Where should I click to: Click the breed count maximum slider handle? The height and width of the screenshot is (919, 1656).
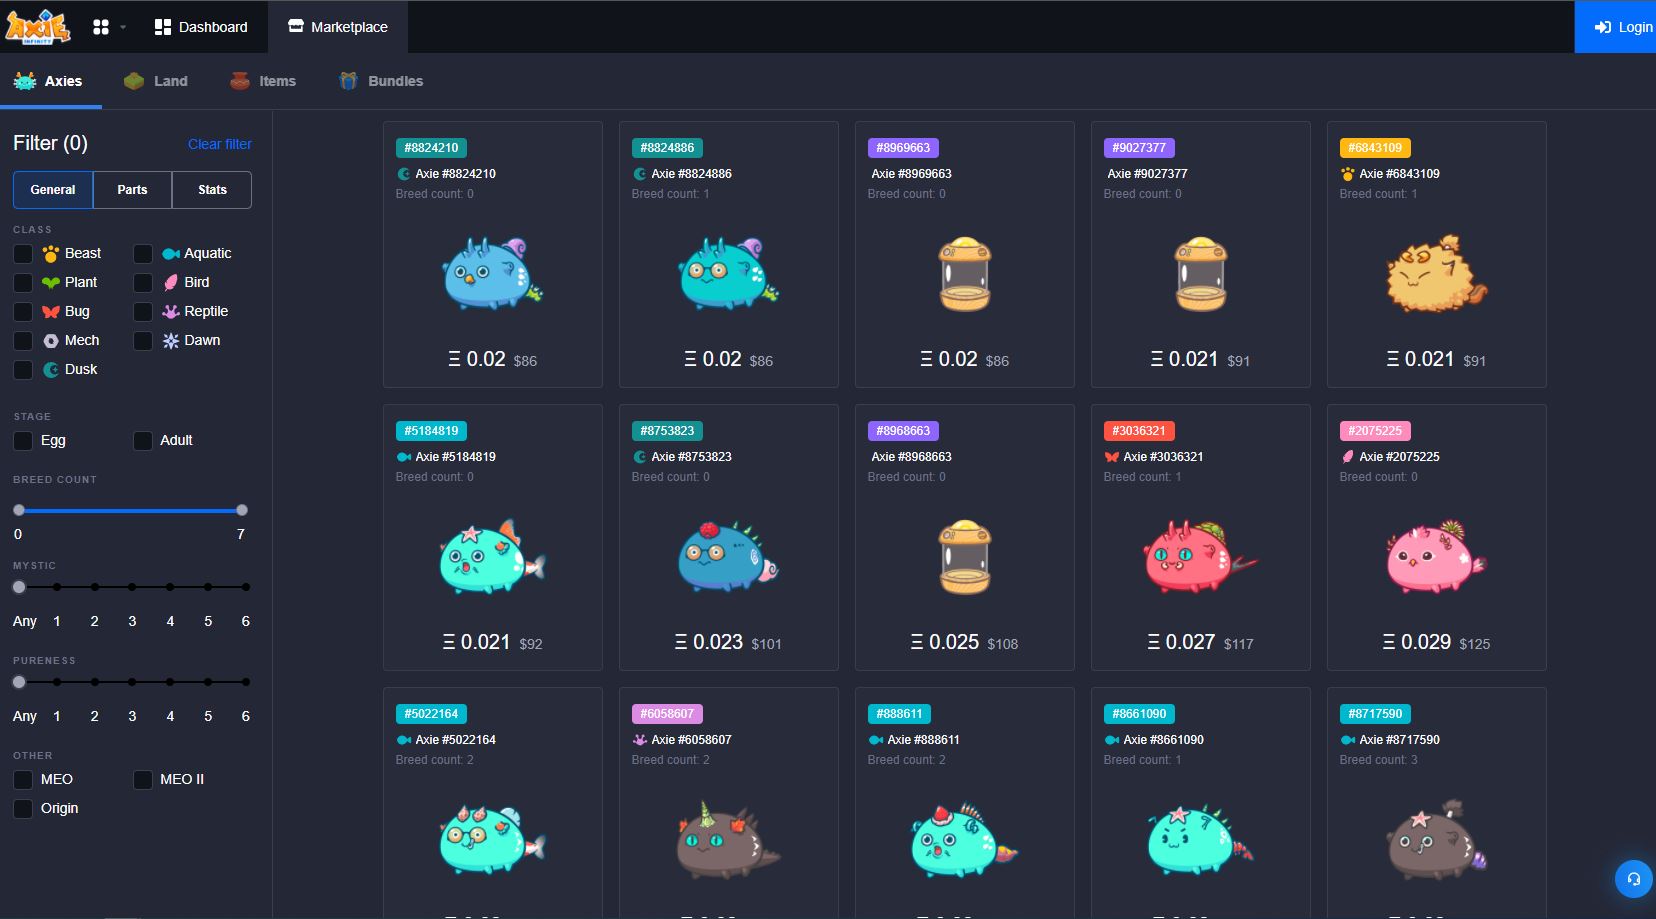coord(242,510)
